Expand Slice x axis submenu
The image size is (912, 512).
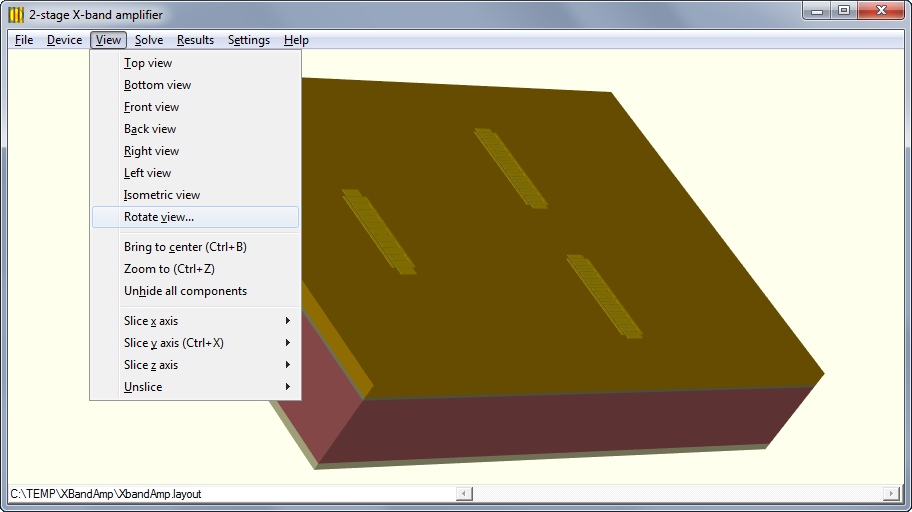pyautogui.click(x=195, y=321)
